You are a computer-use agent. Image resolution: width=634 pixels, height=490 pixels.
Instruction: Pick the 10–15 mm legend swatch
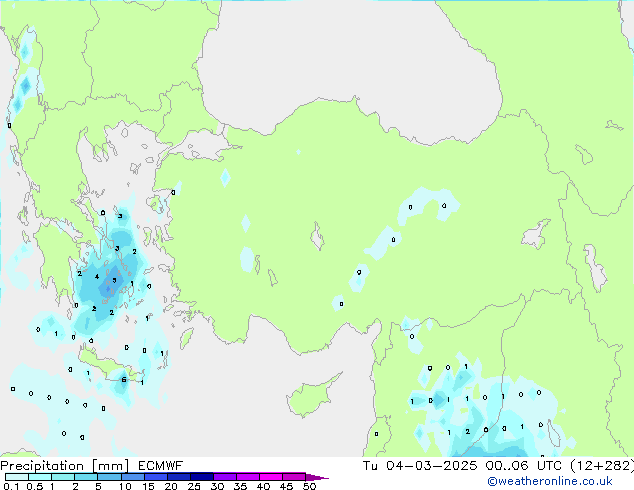pyautogui.click(x=132, y=477)
